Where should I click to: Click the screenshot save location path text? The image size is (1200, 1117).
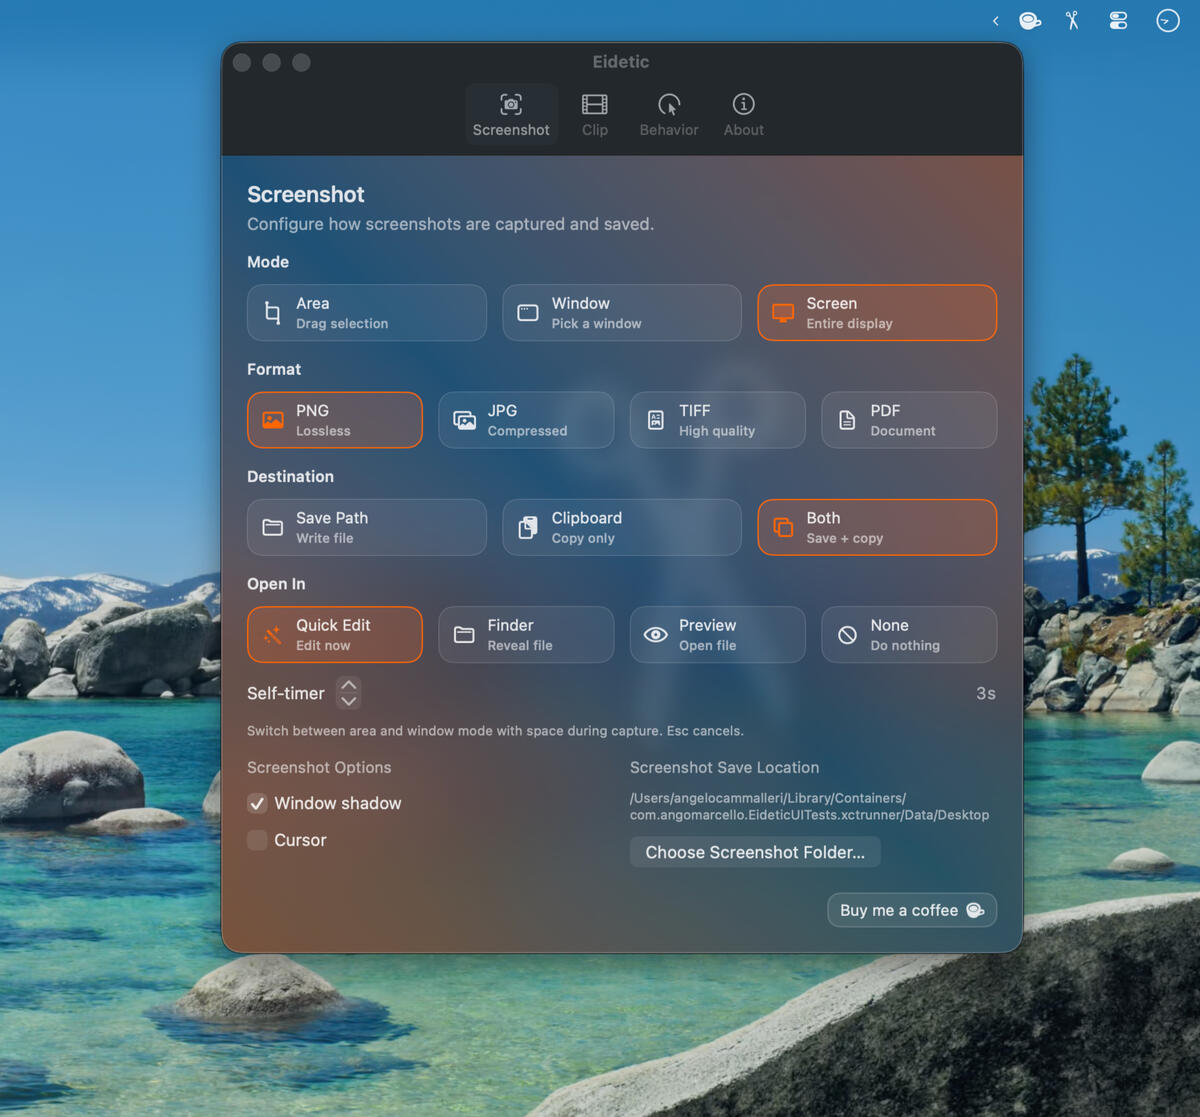[x=809, y=806]
